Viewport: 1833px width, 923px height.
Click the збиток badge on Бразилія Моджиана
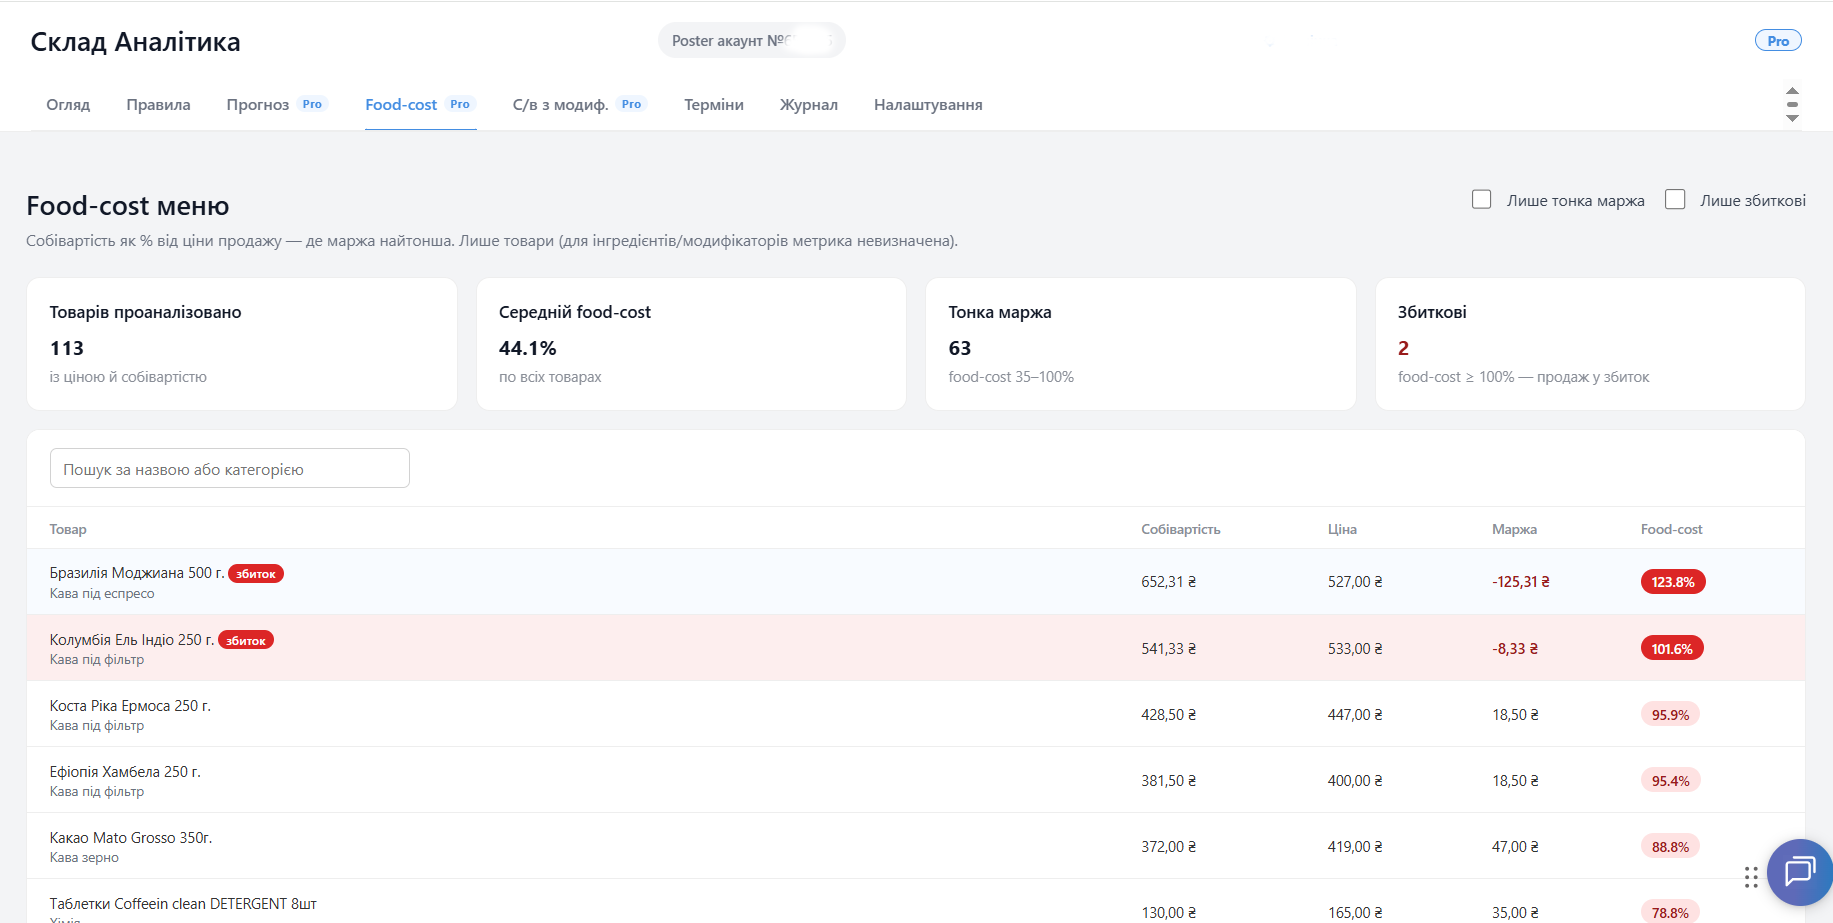coord(256,573)
